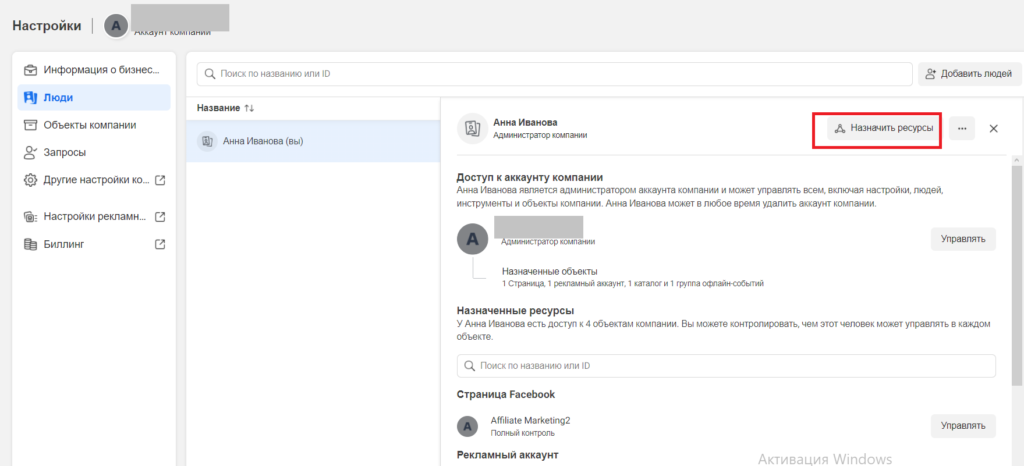Click the Affiliate Marketing2 page avatar

point(467,426)
